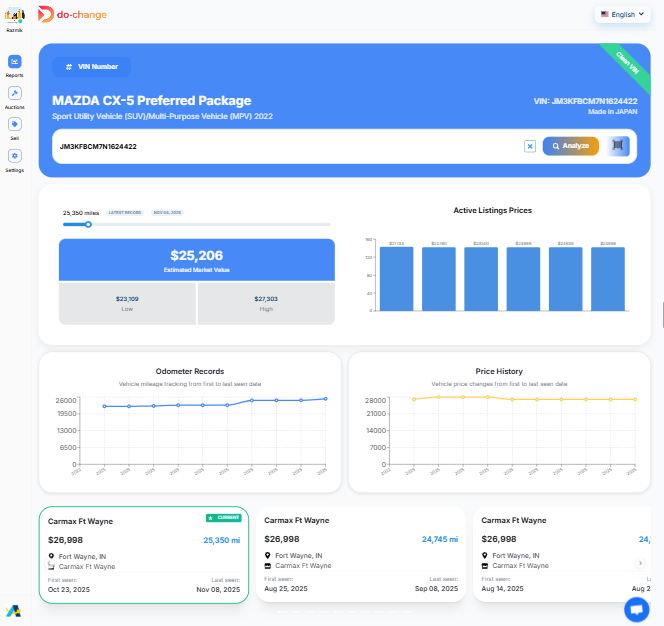Select the current Carmax Ft Wayne listing
Image resolution: width=664 pixels, height=626 pixels.
[x=145, y=555]
